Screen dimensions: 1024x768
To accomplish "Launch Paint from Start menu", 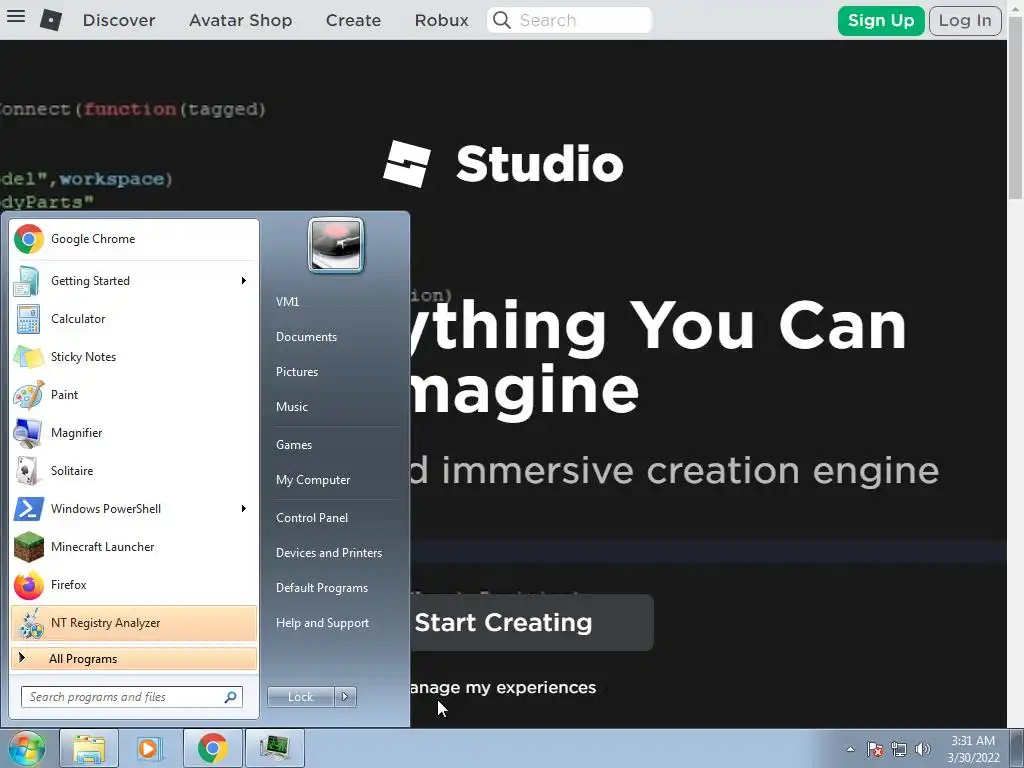I will click(x=134, y=394).
